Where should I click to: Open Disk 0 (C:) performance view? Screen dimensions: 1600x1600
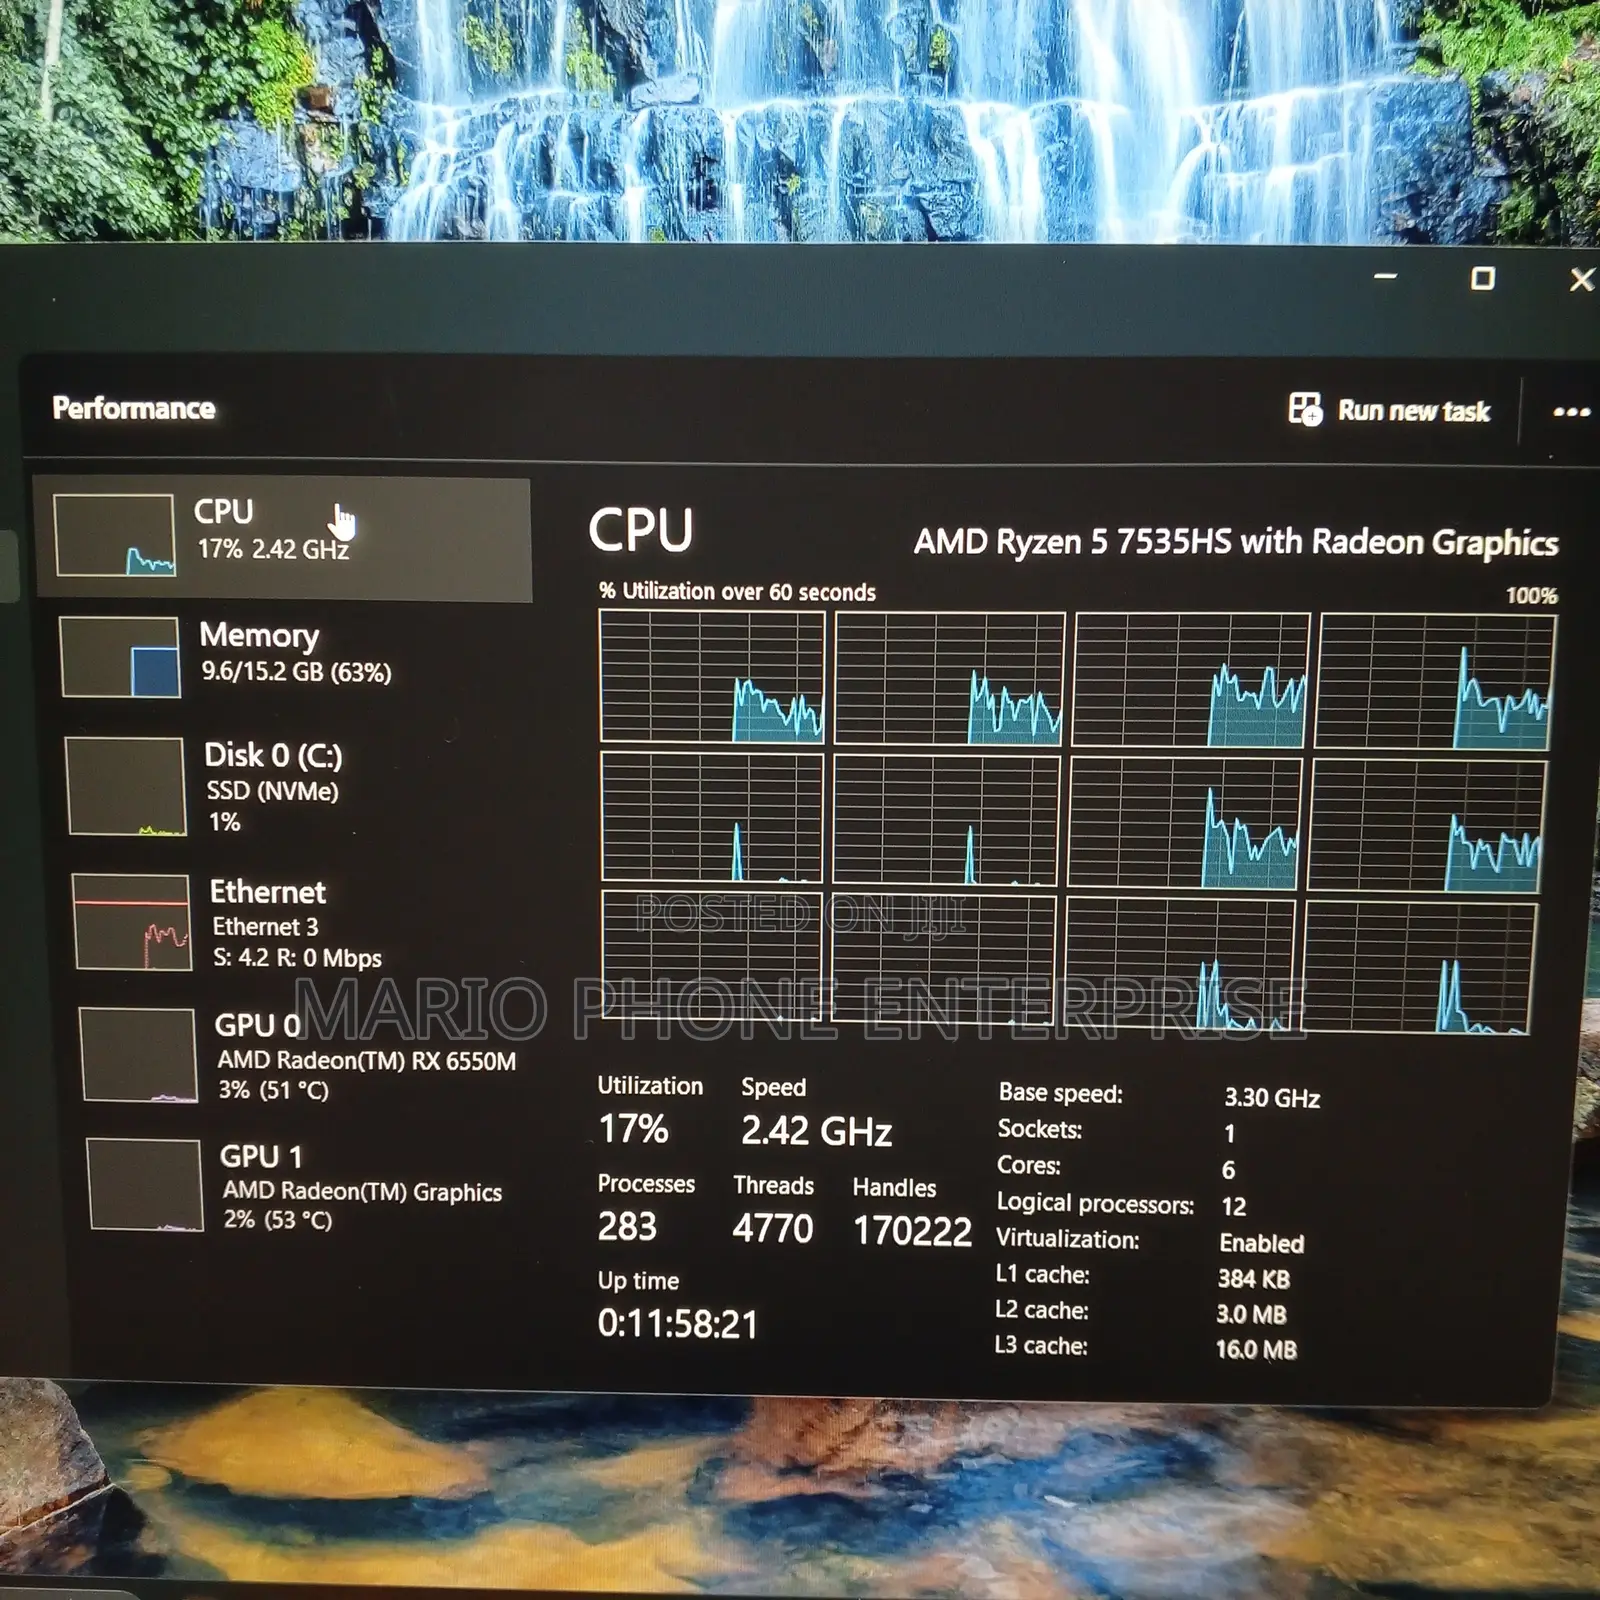pyautogui.click(x=288, y=787)
